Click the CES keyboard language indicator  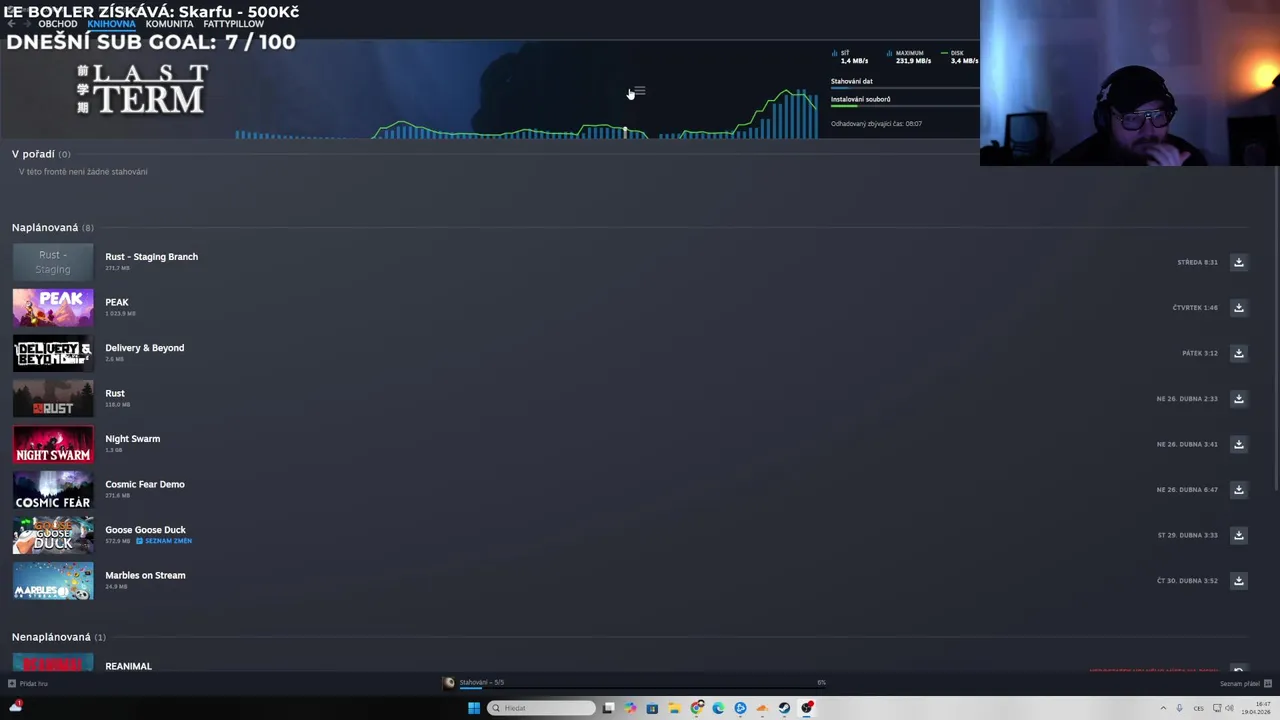pos(1198,708)
